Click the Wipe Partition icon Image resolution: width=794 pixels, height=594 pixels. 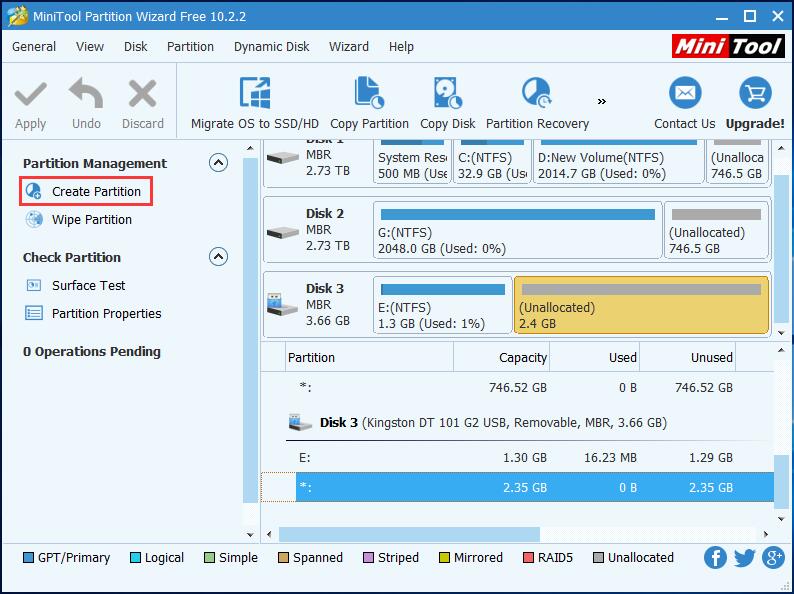pyautogui.click(x=34, y=220)
